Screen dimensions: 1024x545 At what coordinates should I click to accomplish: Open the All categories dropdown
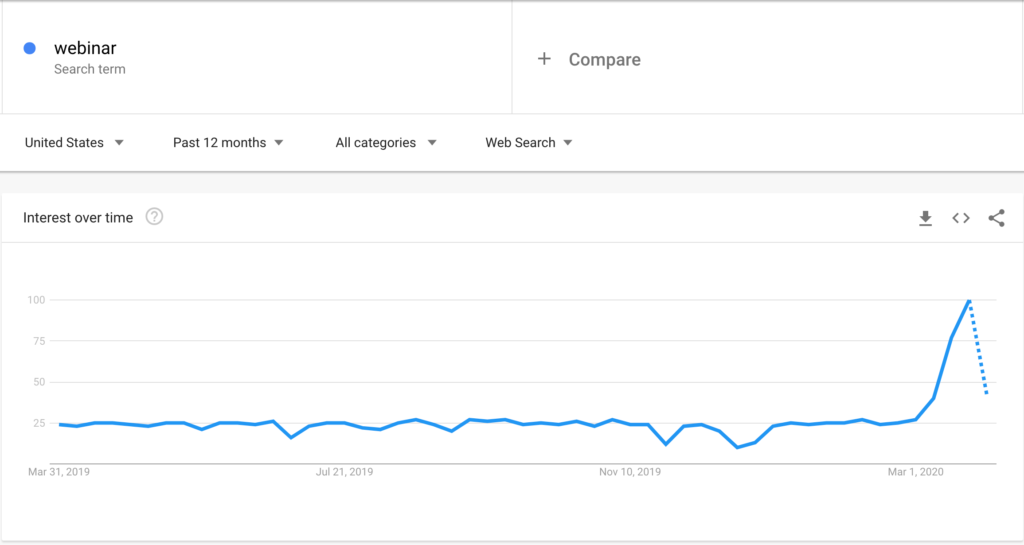point(385,142)
